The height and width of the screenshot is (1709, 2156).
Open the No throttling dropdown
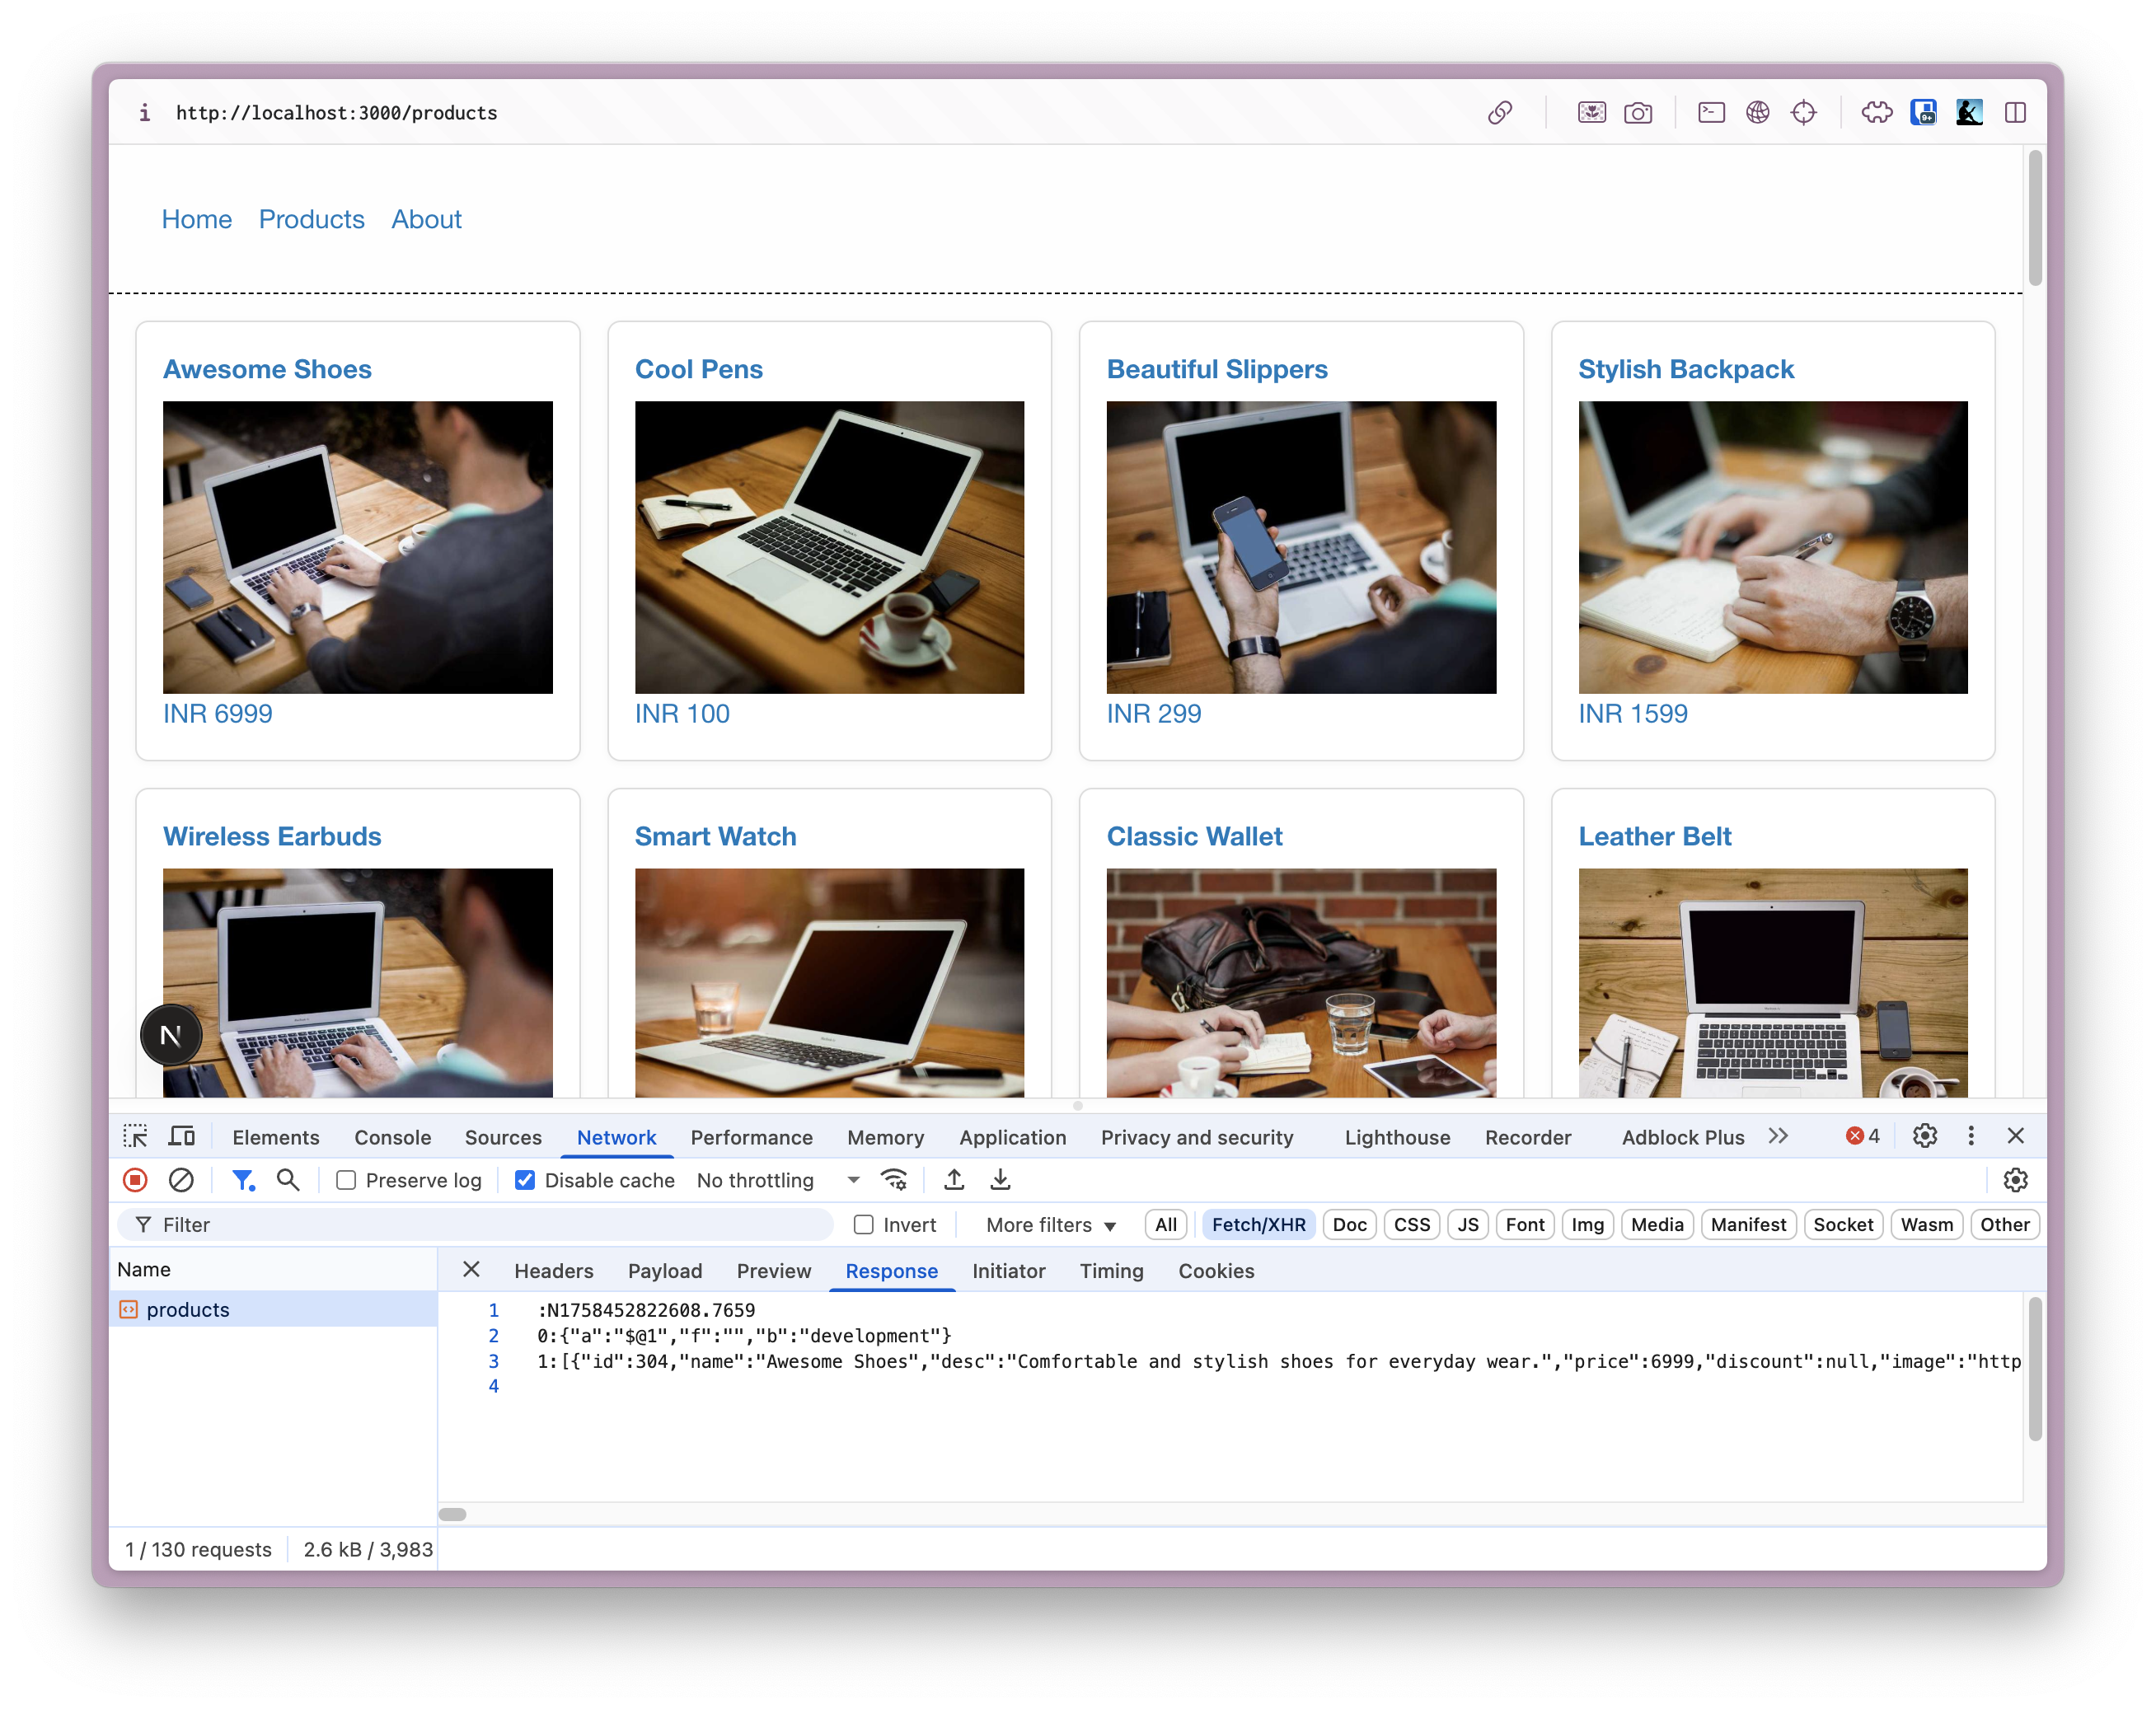coord(778,1180)
